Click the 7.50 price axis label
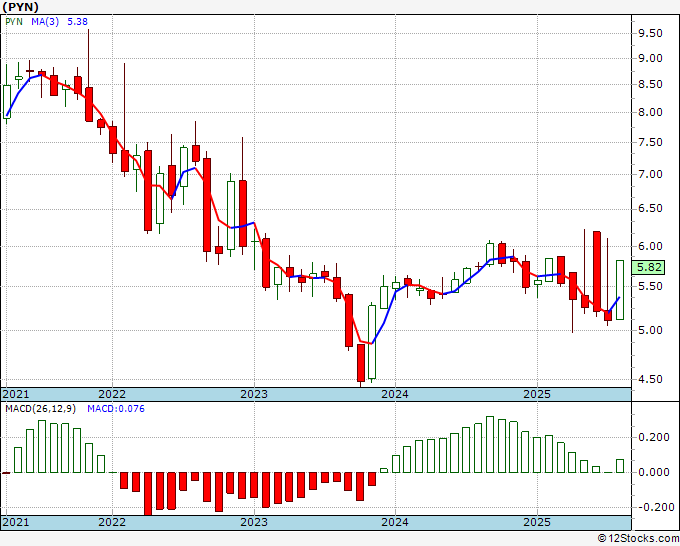The height and width of the screenshot is (546, 680). click(650, 142)
